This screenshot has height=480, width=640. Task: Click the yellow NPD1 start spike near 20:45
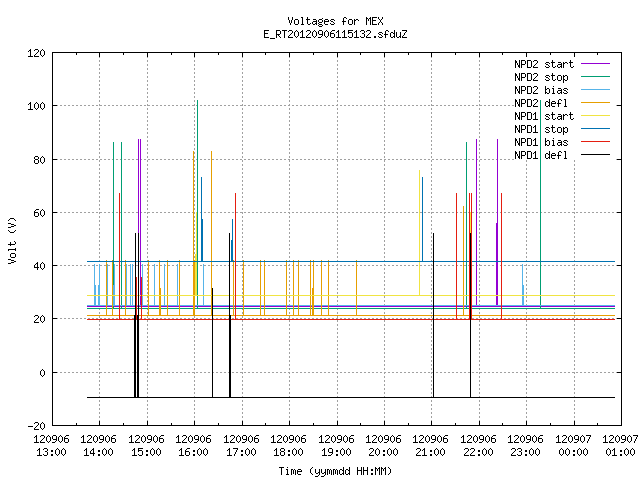point(419,233)
